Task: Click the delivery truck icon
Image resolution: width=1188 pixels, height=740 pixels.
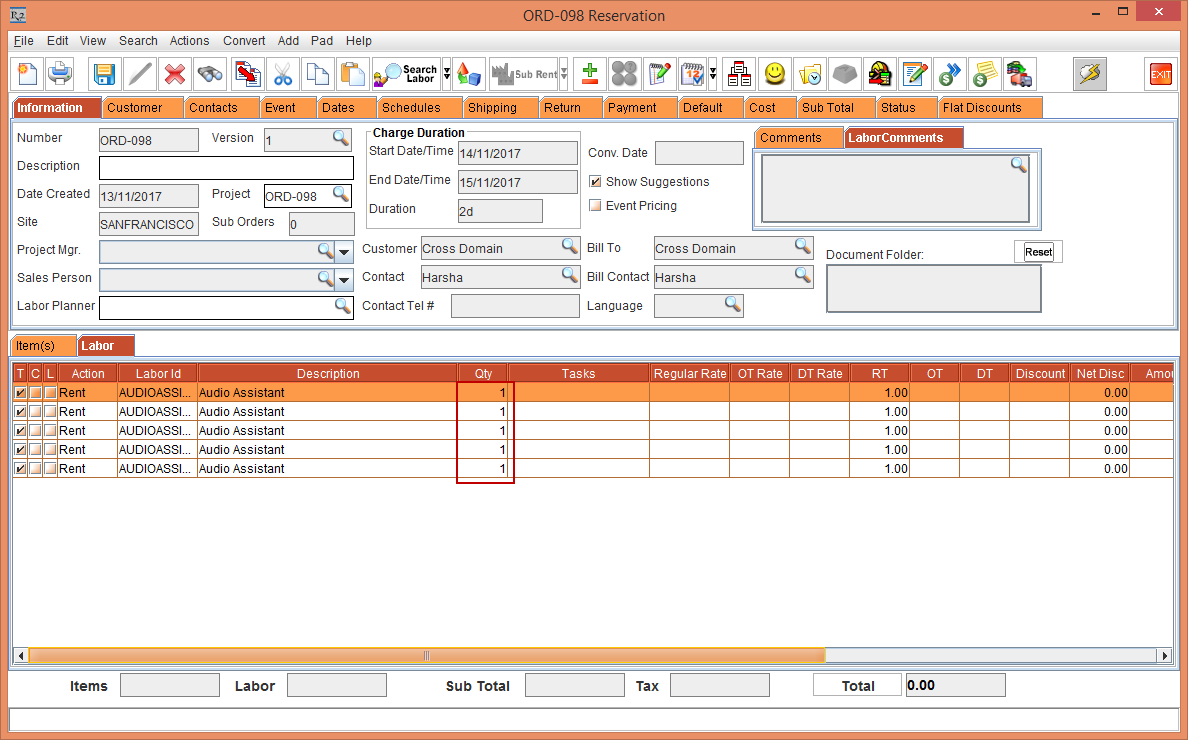Action: 1019,74
